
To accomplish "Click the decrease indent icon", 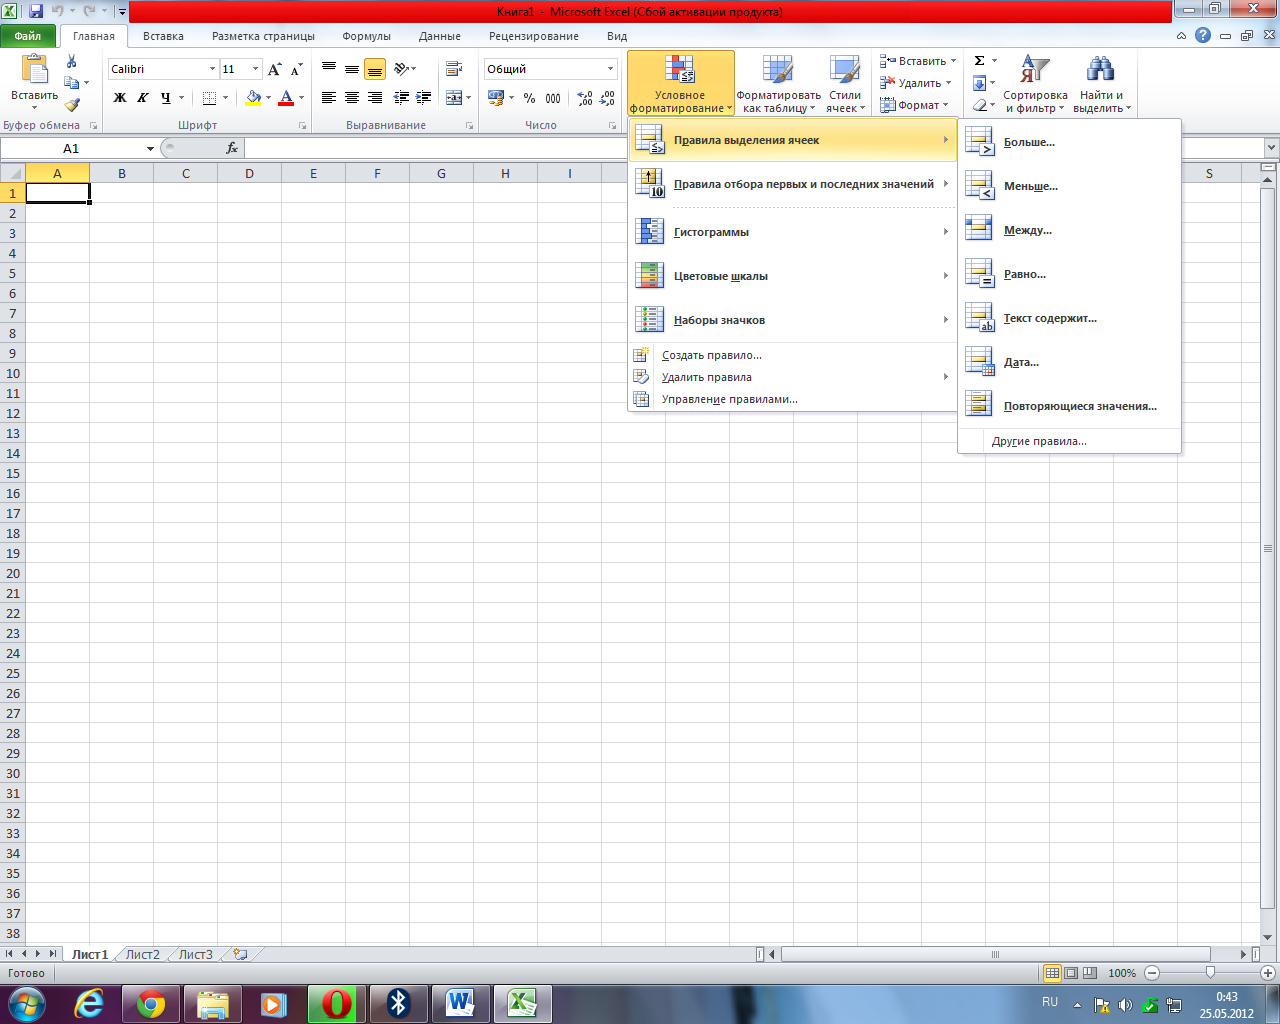I will 401,98.
